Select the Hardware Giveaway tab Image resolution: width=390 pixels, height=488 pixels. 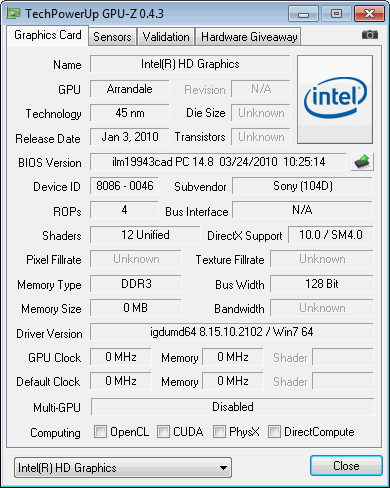point(249,37)
